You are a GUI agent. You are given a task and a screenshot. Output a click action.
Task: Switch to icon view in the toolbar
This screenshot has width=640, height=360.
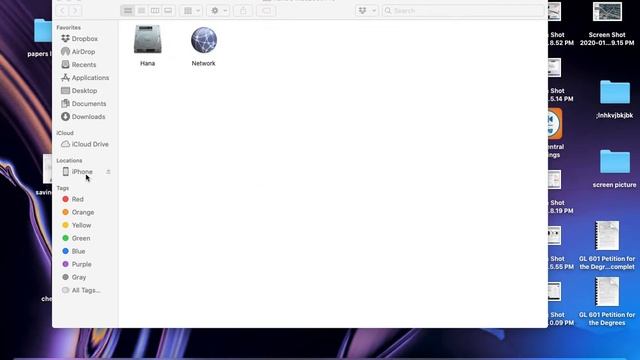tap(128, 11)
